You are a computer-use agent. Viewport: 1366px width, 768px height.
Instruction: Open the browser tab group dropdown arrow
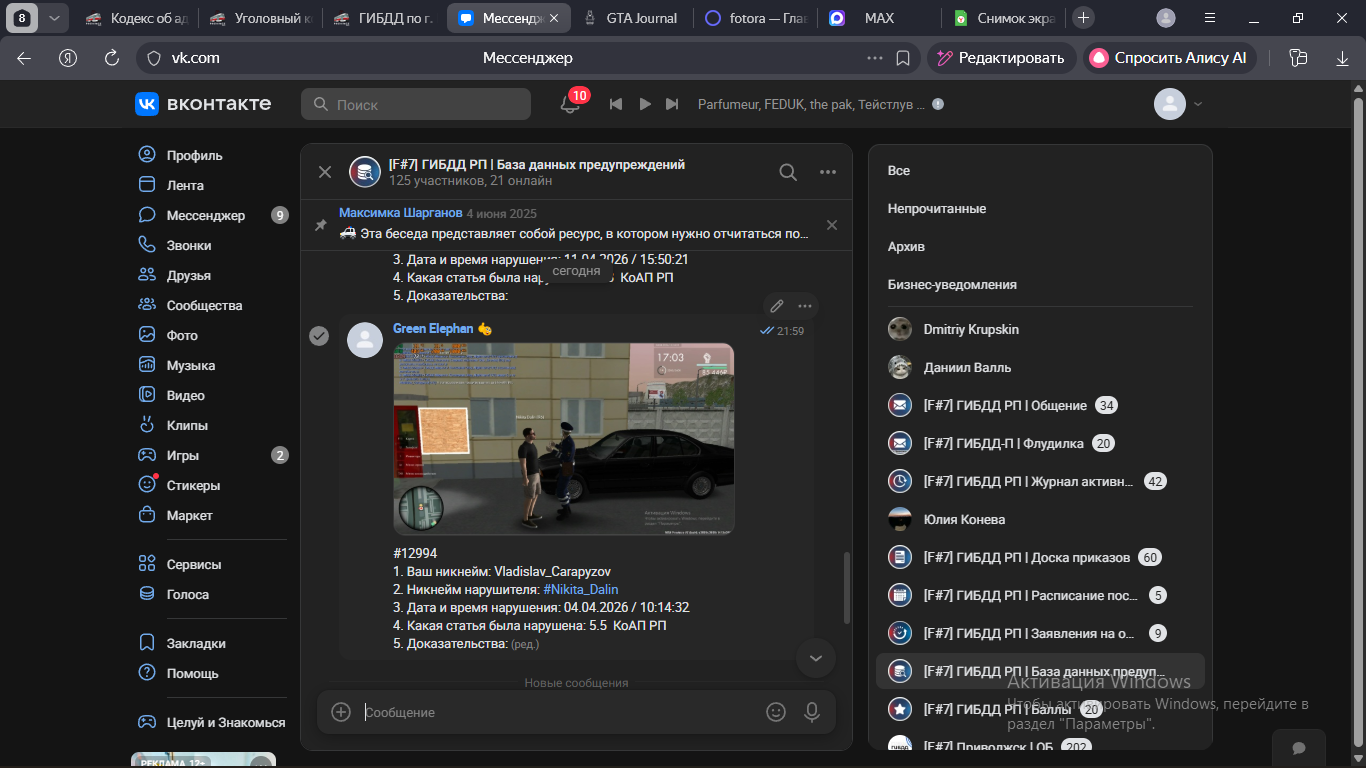(53, 18)
